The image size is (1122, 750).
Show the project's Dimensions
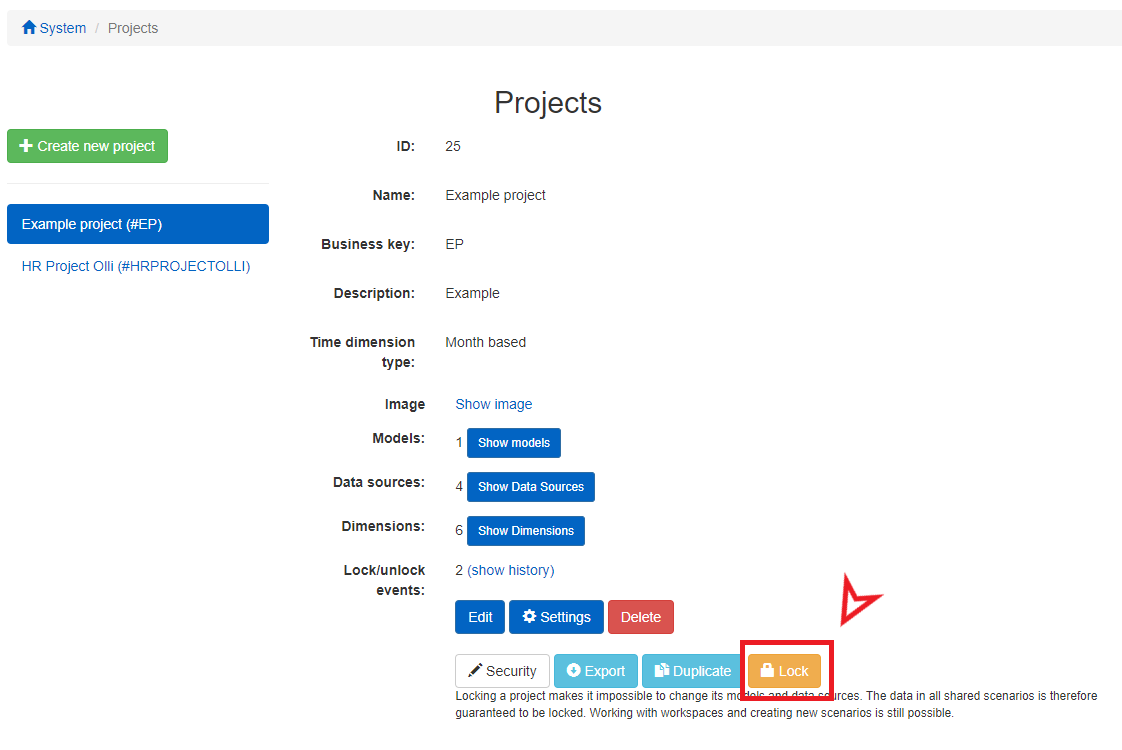525,530
